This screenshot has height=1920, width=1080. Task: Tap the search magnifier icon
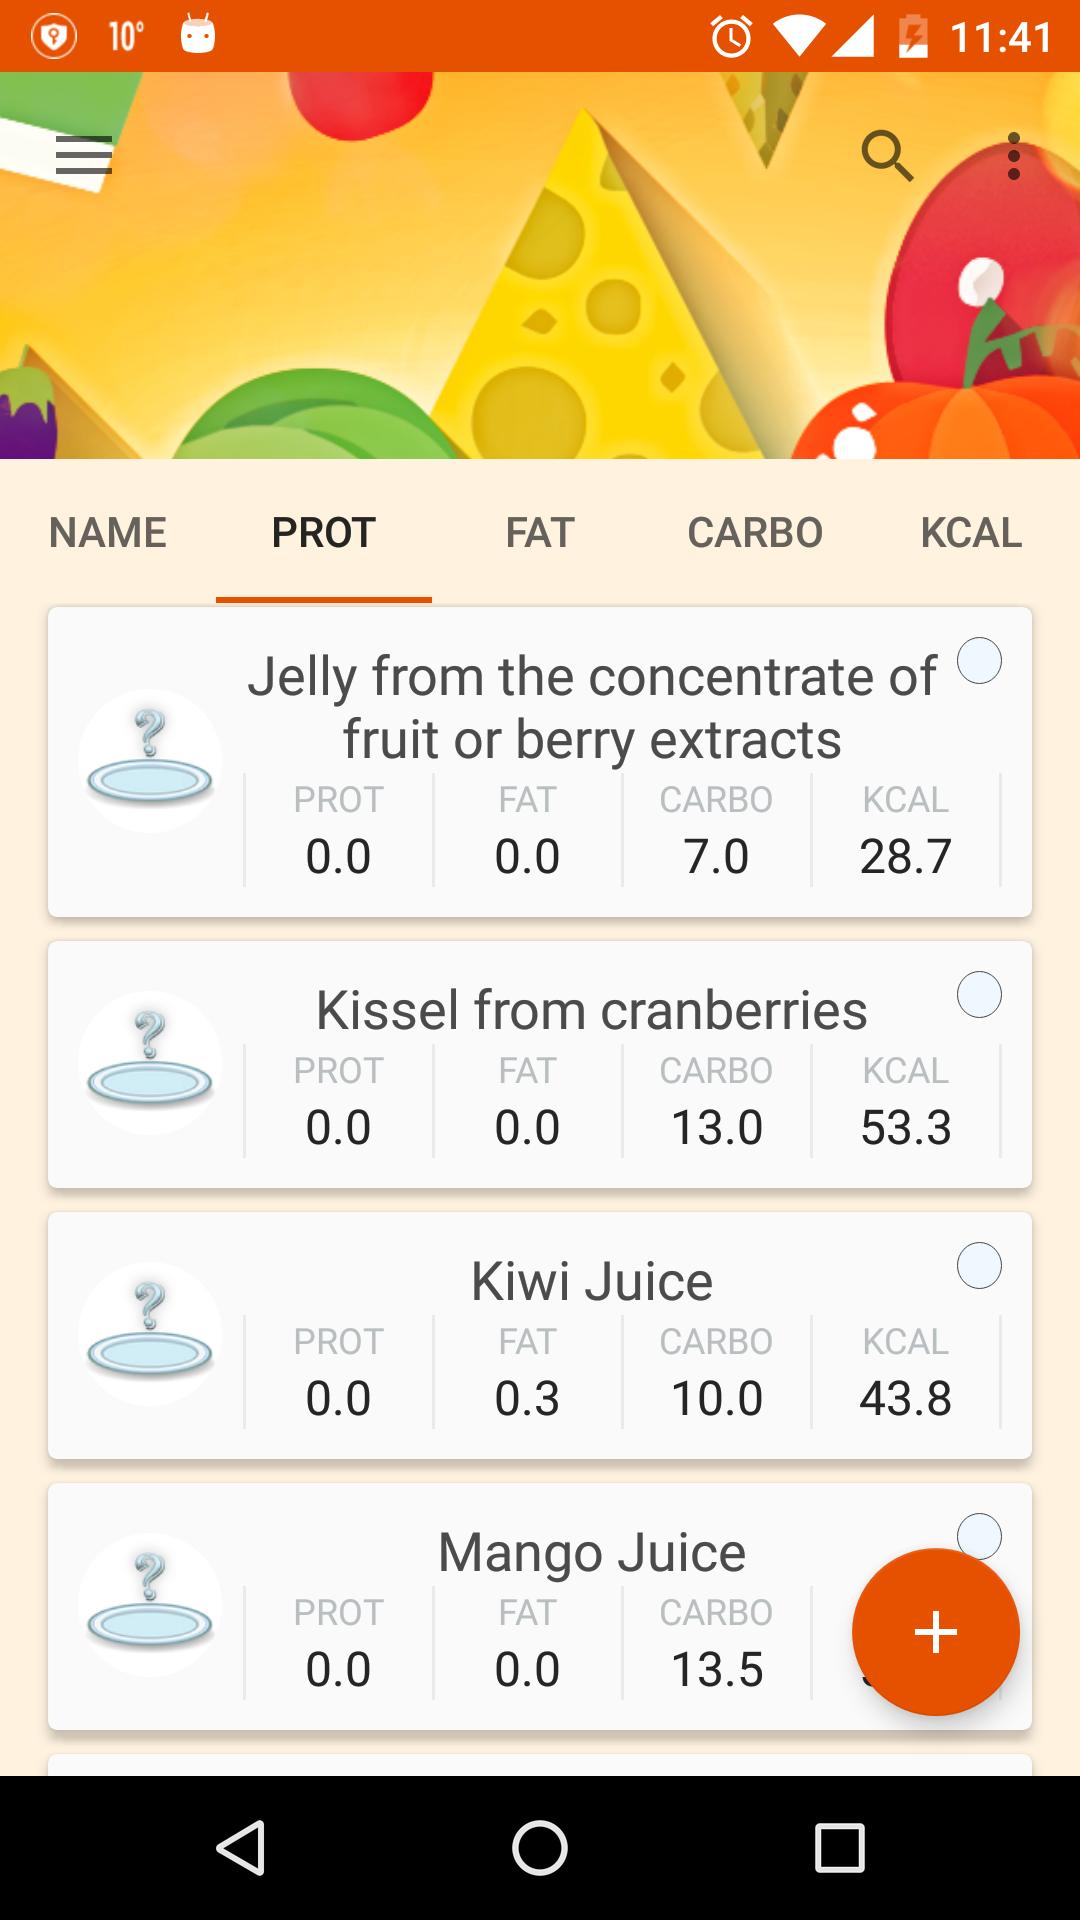click(x=887, y=156)
